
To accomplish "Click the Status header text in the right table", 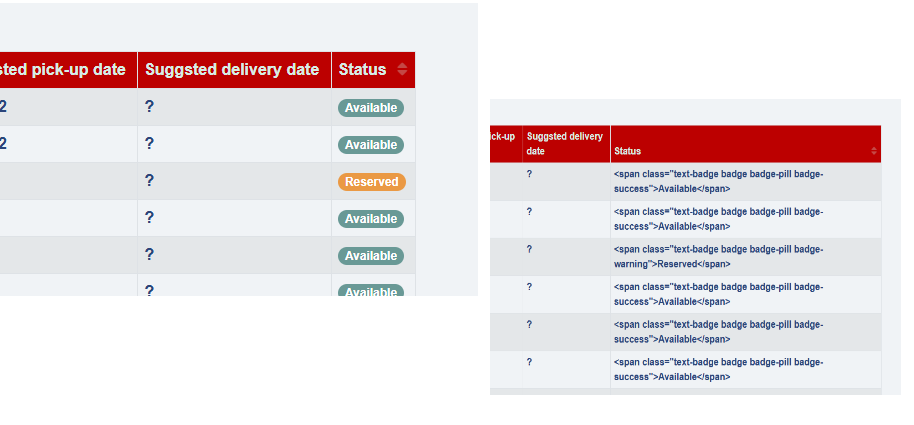I will [628, 151].
